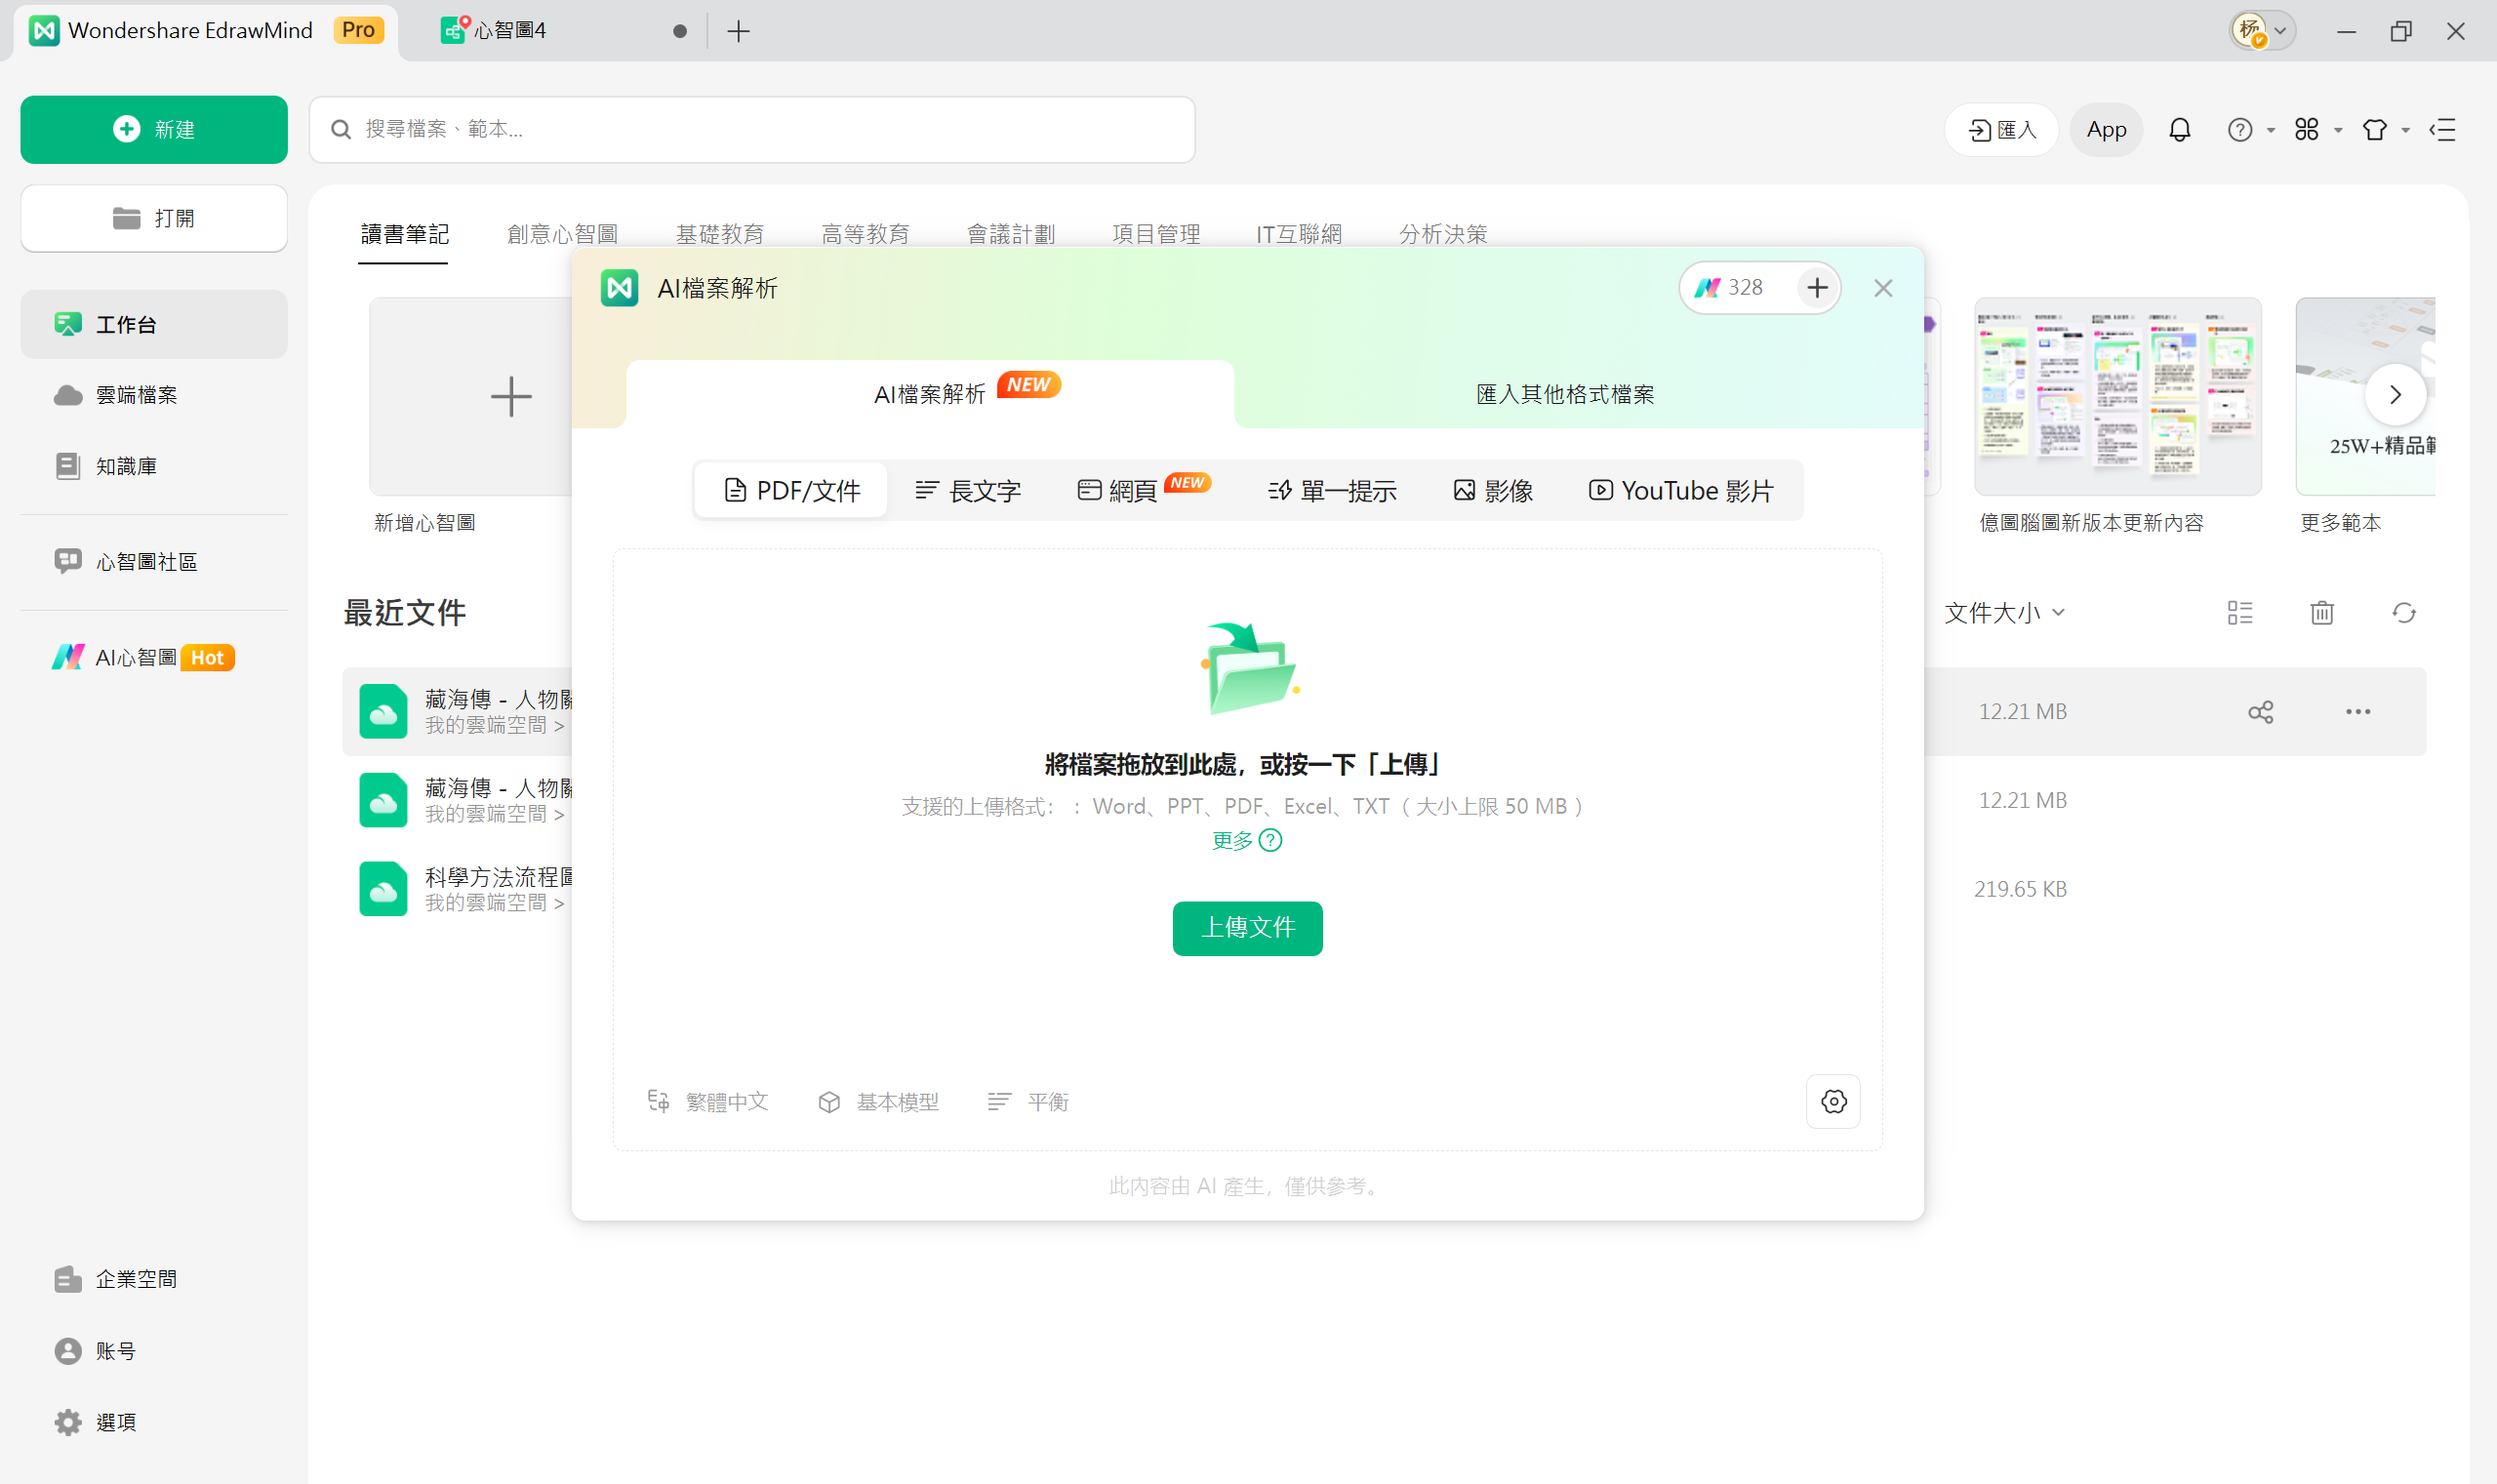Open the 心智圖社區 community section
The height and width of the screenshot is (1484, 2497).
pos(148,561)
